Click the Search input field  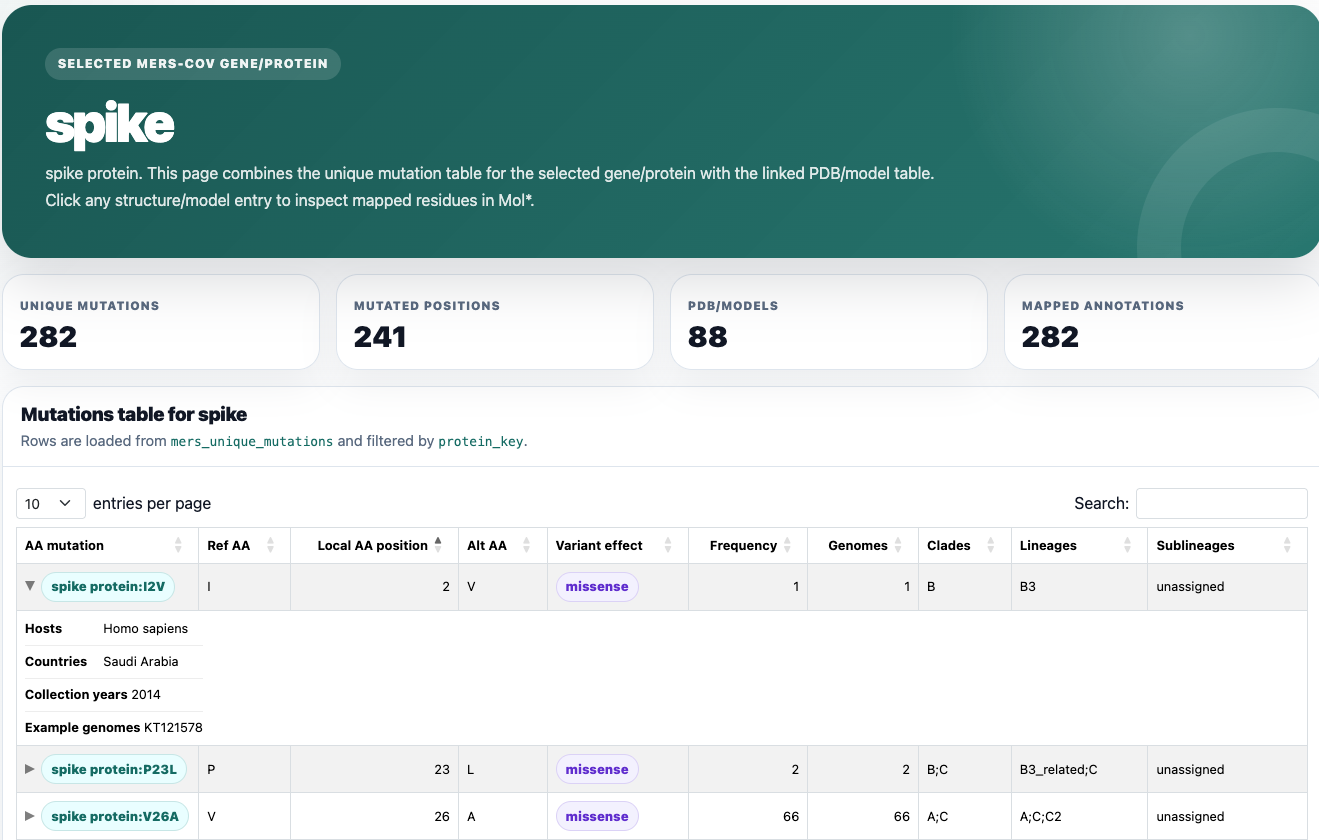click(x=1221, y=503)
